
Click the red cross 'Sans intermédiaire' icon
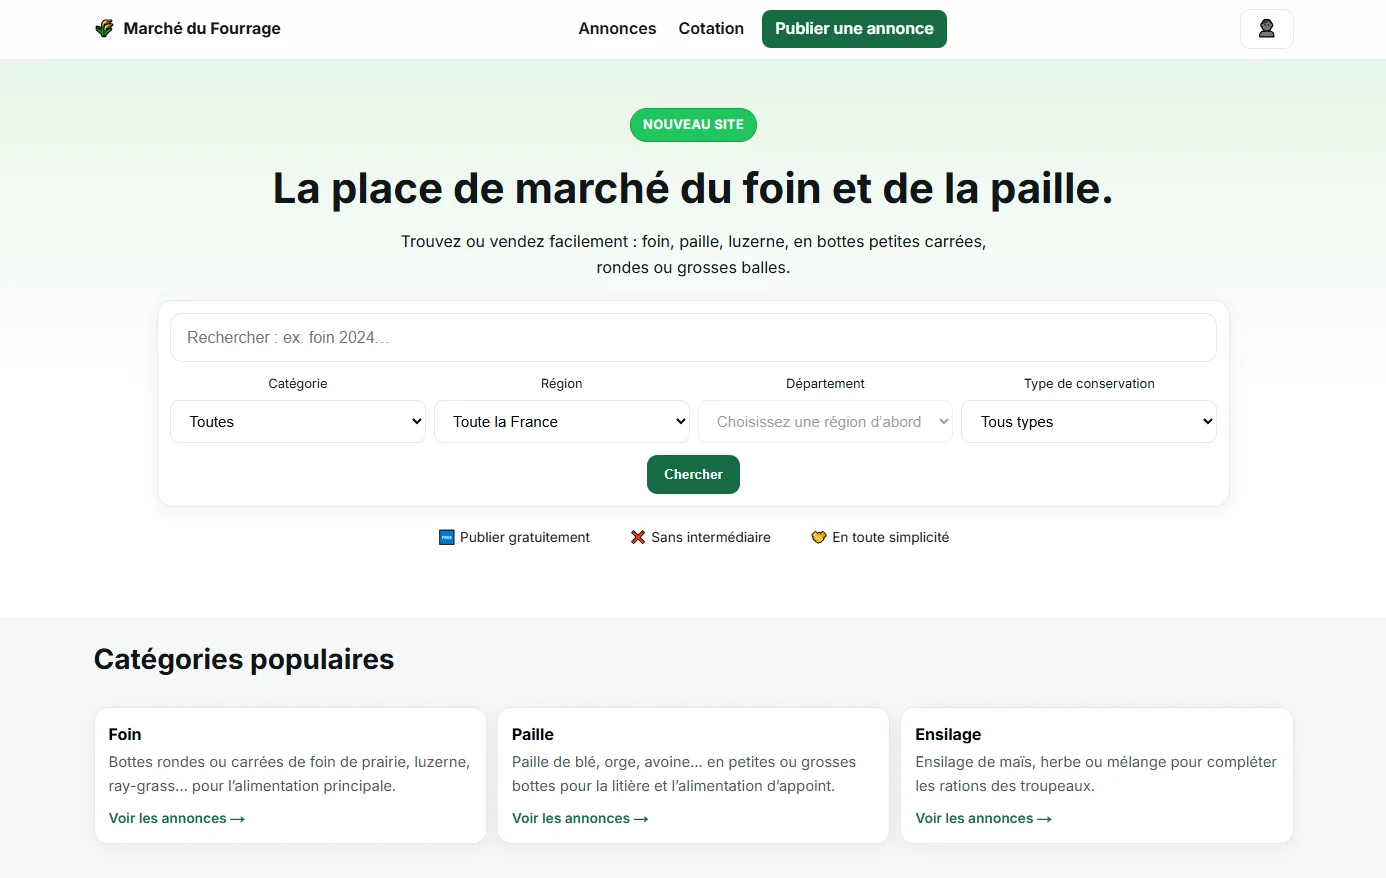637,537
